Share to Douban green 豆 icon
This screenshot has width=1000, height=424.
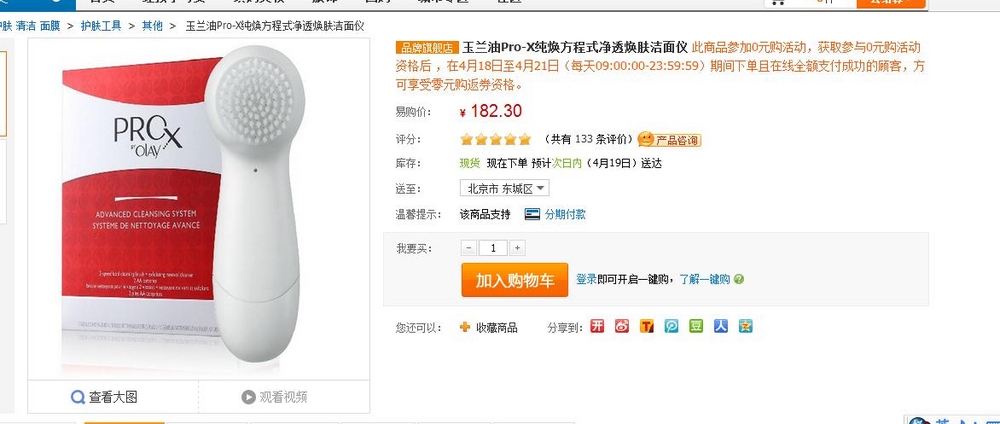pos(696,326)
